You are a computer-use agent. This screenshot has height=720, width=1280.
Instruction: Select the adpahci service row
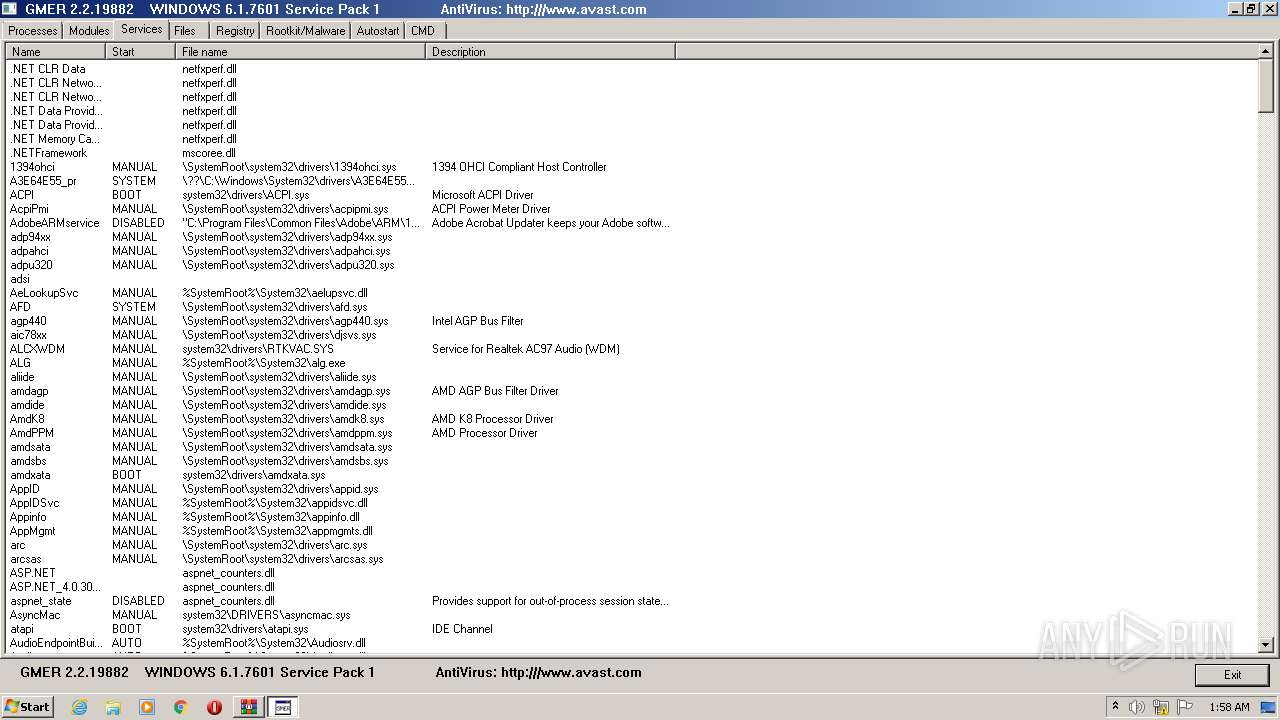(340, 251)
